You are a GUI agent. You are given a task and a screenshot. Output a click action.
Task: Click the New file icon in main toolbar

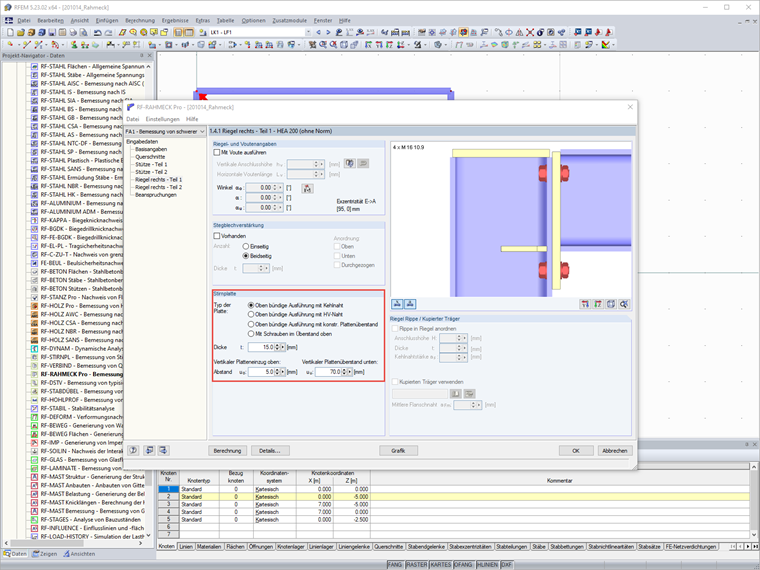[10, 32]
